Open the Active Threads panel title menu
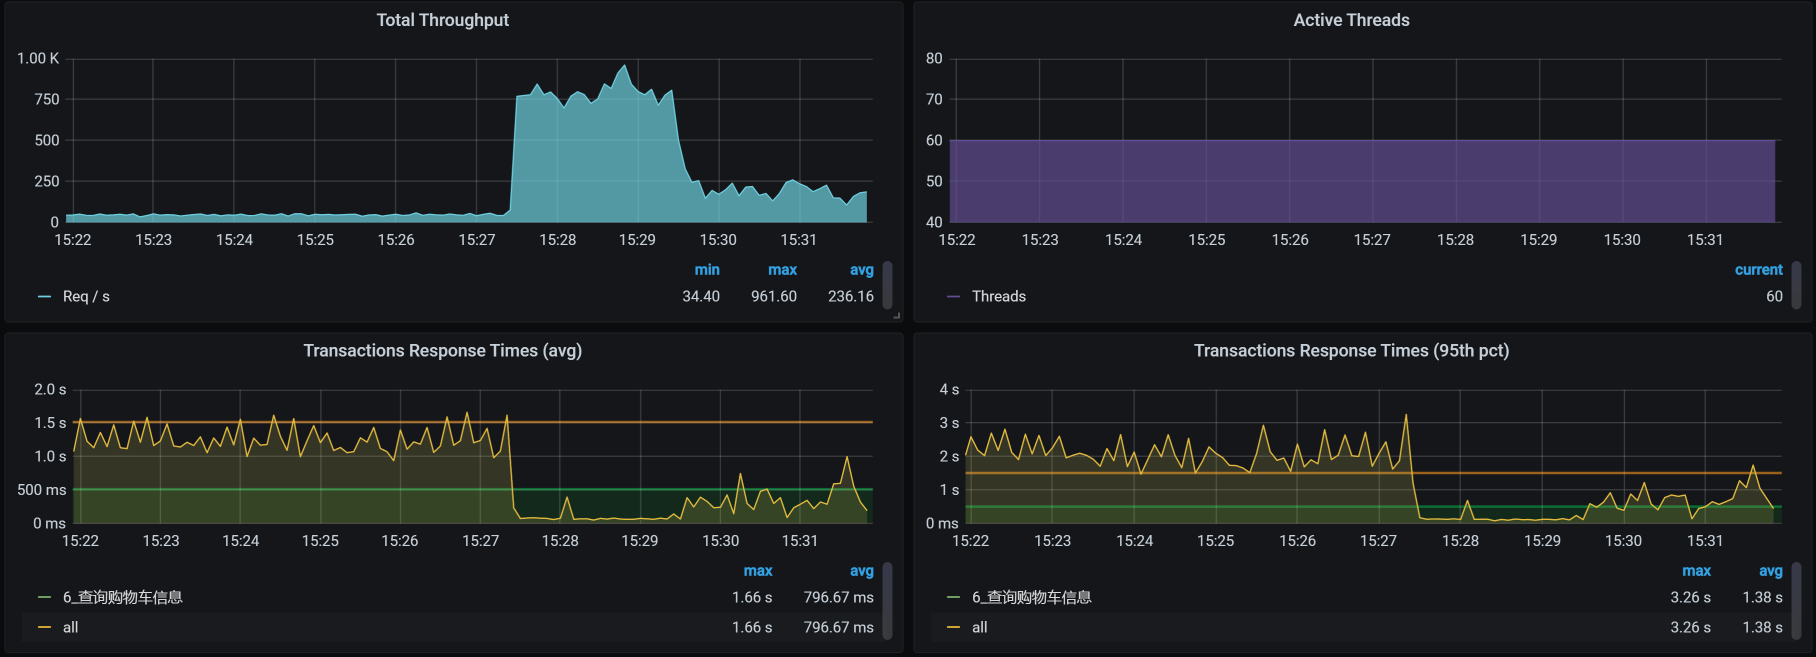 click(1351, 20)
